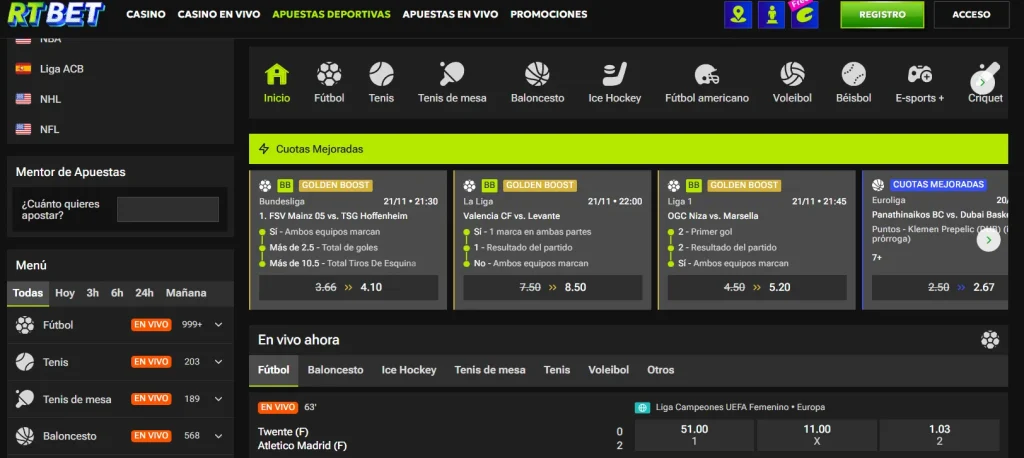The height and width of the screenshot is (458, 1024).
Task: Click the green REGISTRO button
Action: click(x=882, y=14)
